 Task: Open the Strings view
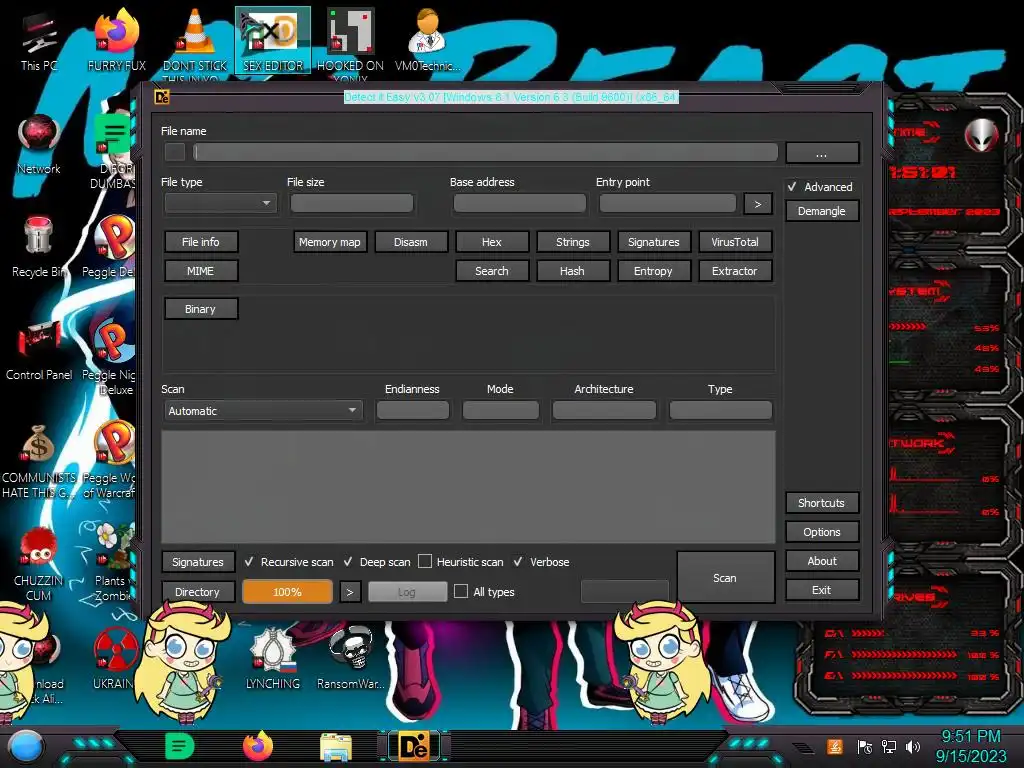(573, 242)
